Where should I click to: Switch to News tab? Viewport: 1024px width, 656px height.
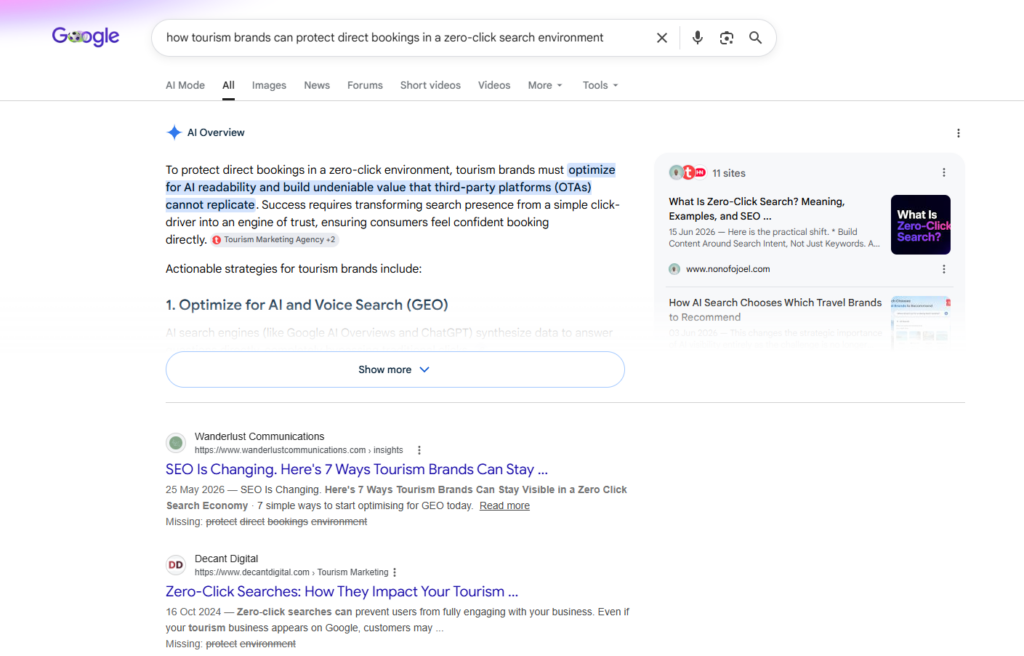click(x=317, y=86)
